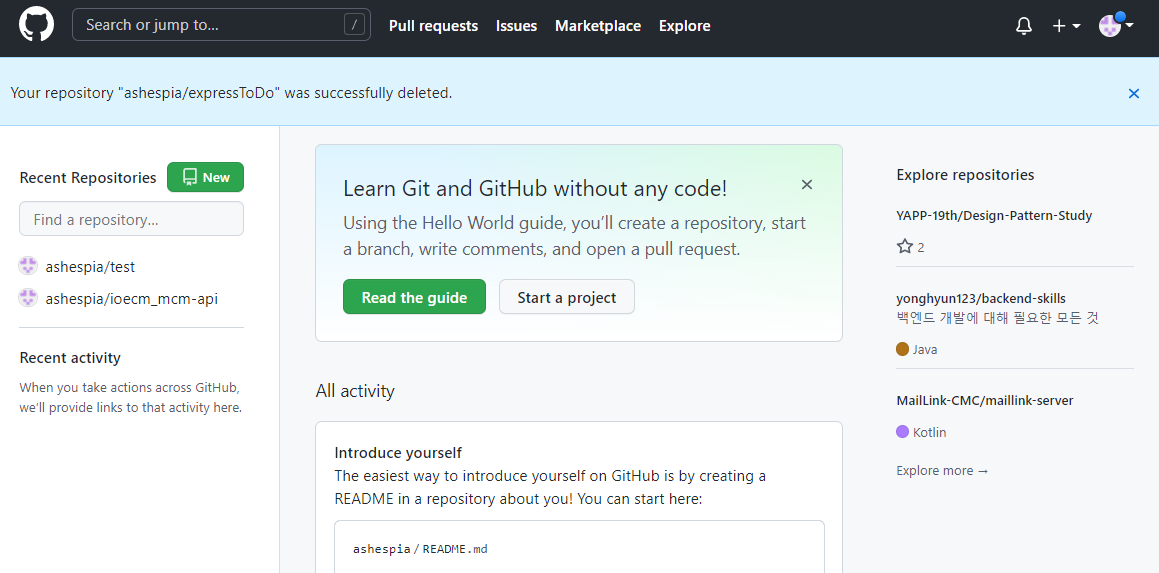Click the Kotlin language label
This screenshot has height=573, width=1159.
point(930,433)
